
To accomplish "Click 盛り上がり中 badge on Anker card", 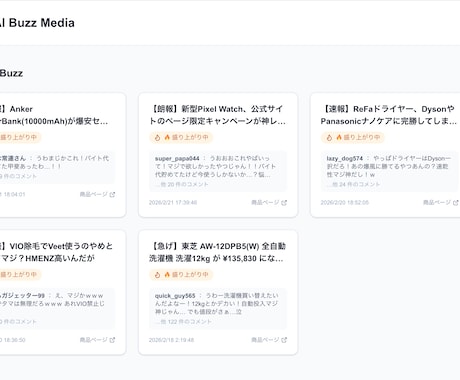I will point(20,137).
